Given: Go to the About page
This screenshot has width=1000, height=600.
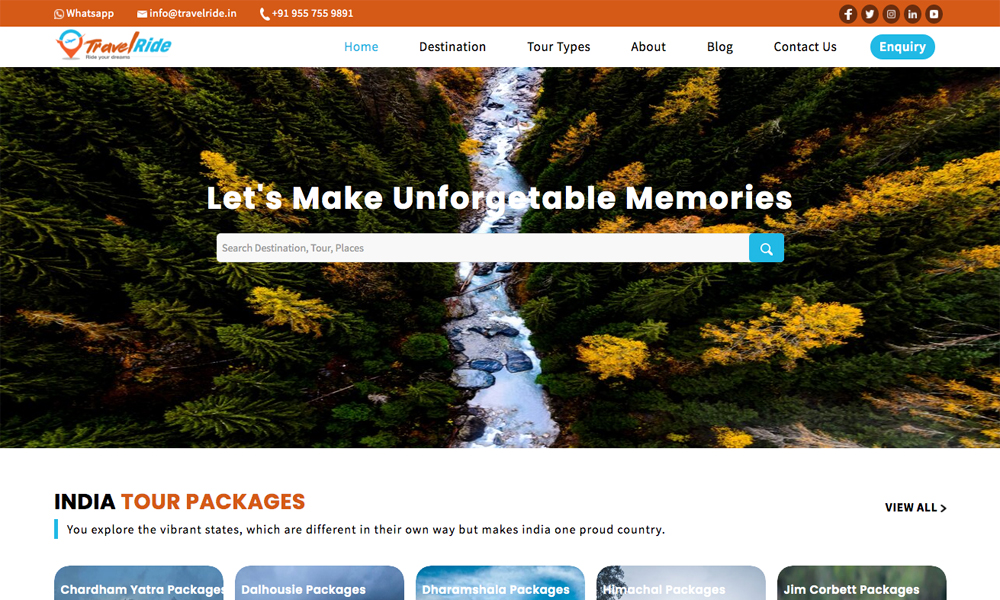Looking at the screenshot, I should coord(648,47).
